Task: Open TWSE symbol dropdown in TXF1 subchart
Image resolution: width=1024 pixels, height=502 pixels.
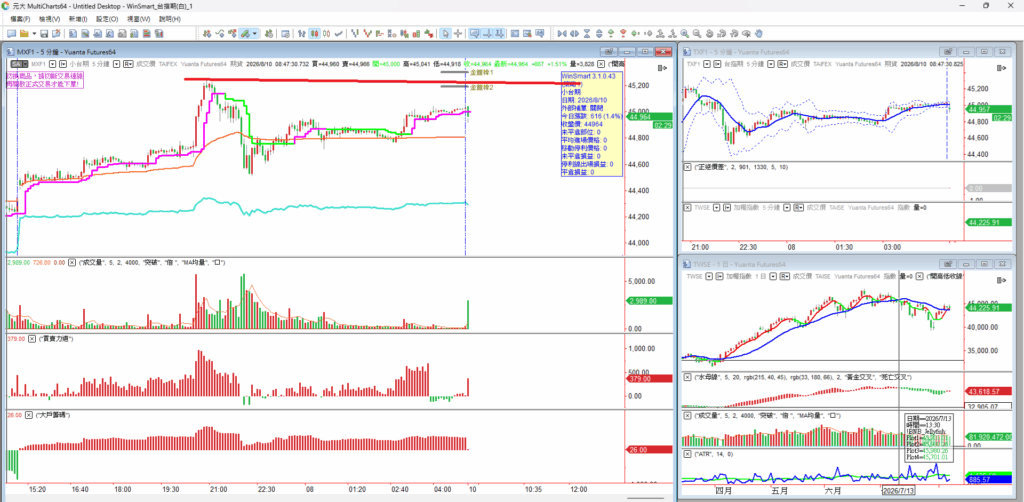Action: 716,208
